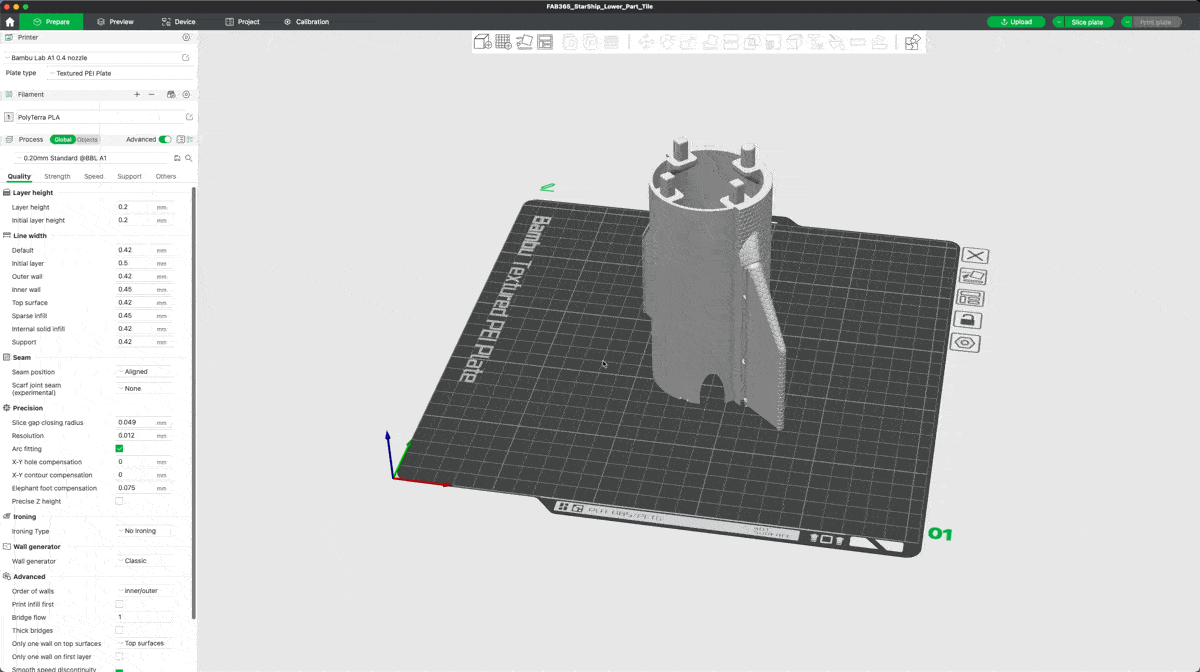Open the Assembly view icon in toolbar
Viewport: 1200px width, 672px height.
912,42
